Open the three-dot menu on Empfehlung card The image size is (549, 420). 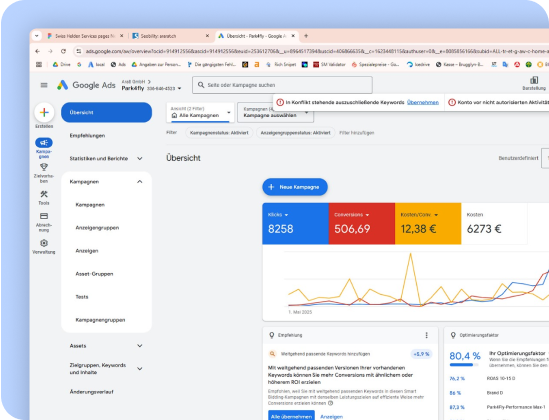click(426, 335)
